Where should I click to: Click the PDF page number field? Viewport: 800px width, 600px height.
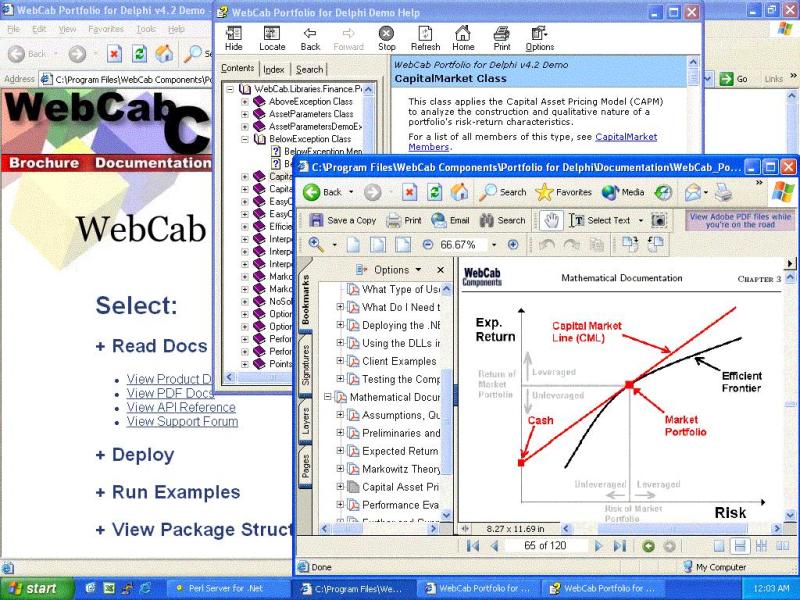point(545,546)
